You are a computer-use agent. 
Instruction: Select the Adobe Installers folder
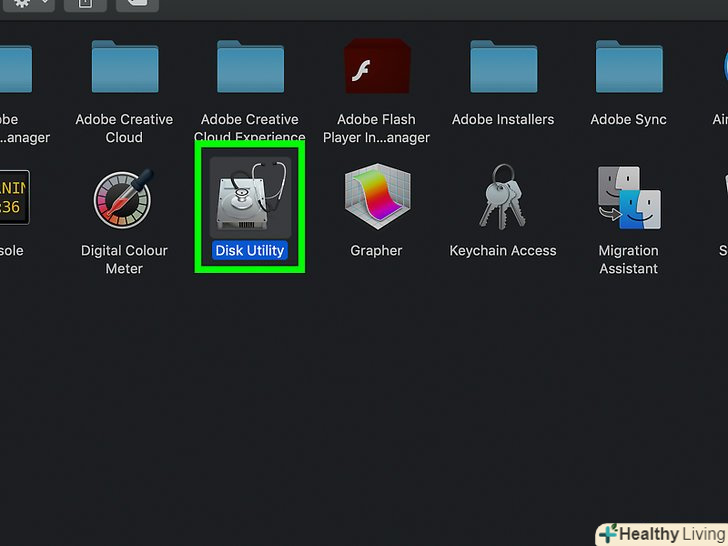coord(503,66)
